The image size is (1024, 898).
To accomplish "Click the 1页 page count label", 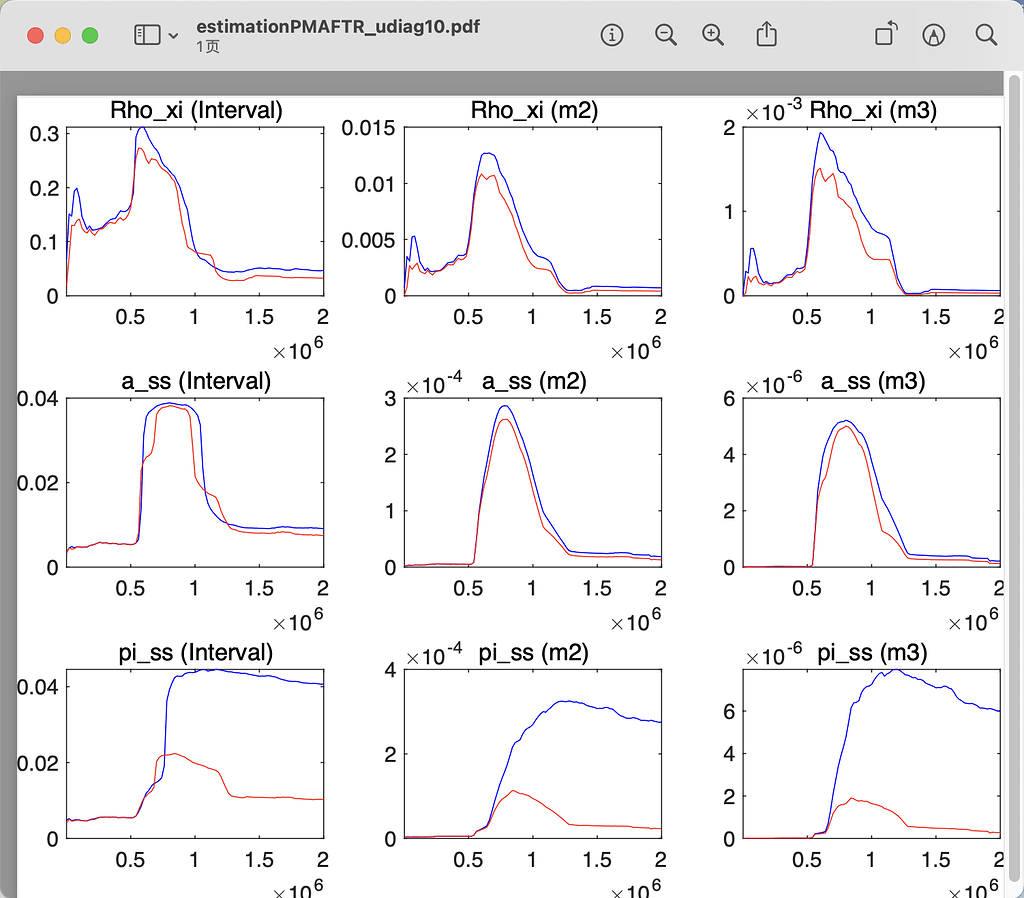I will (x=205, y=44).
